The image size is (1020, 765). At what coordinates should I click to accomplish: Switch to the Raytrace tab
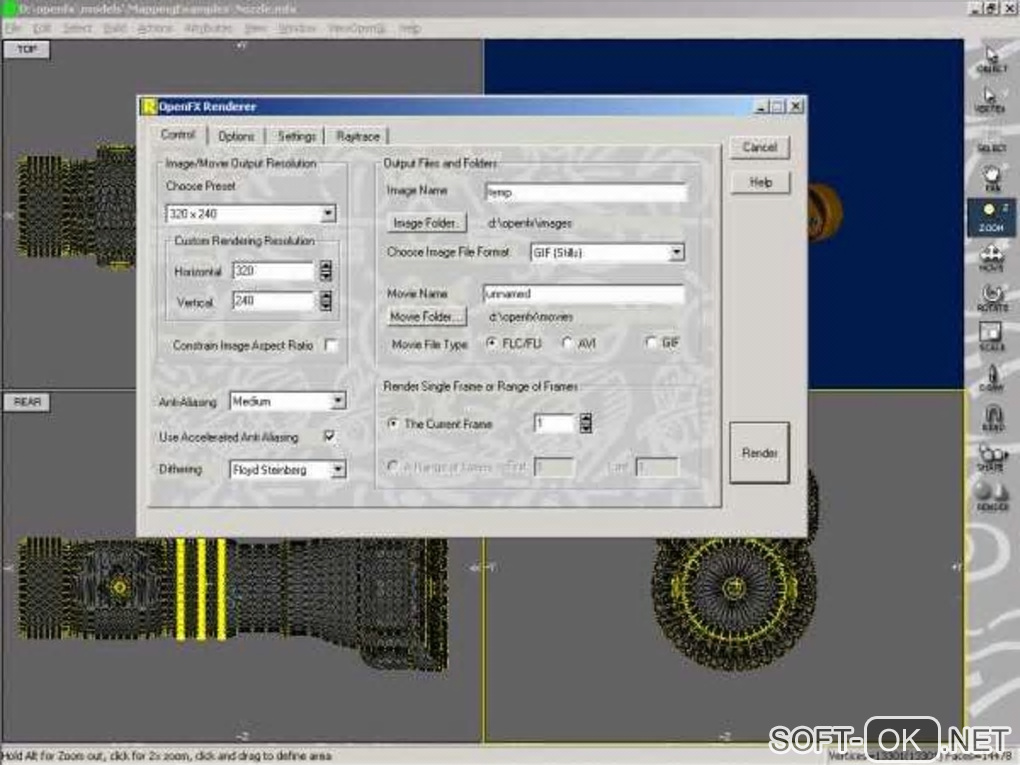[x=358, y=136]
